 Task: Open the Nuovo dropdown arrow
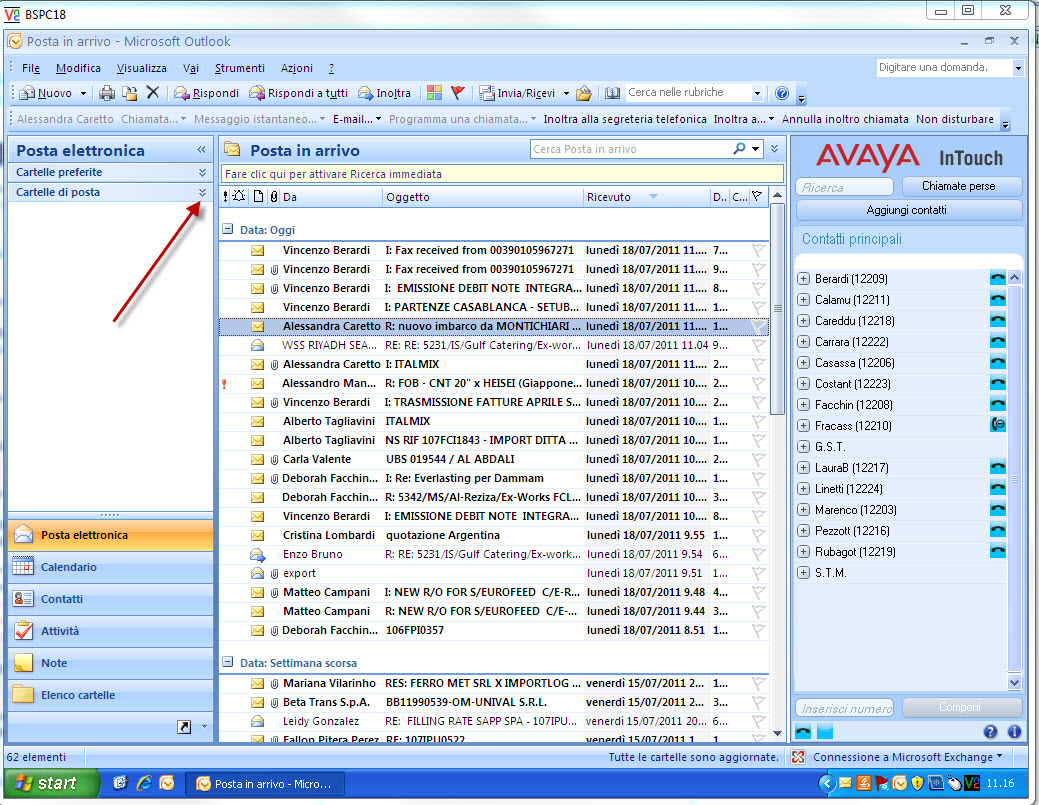[x=83, y=93]
